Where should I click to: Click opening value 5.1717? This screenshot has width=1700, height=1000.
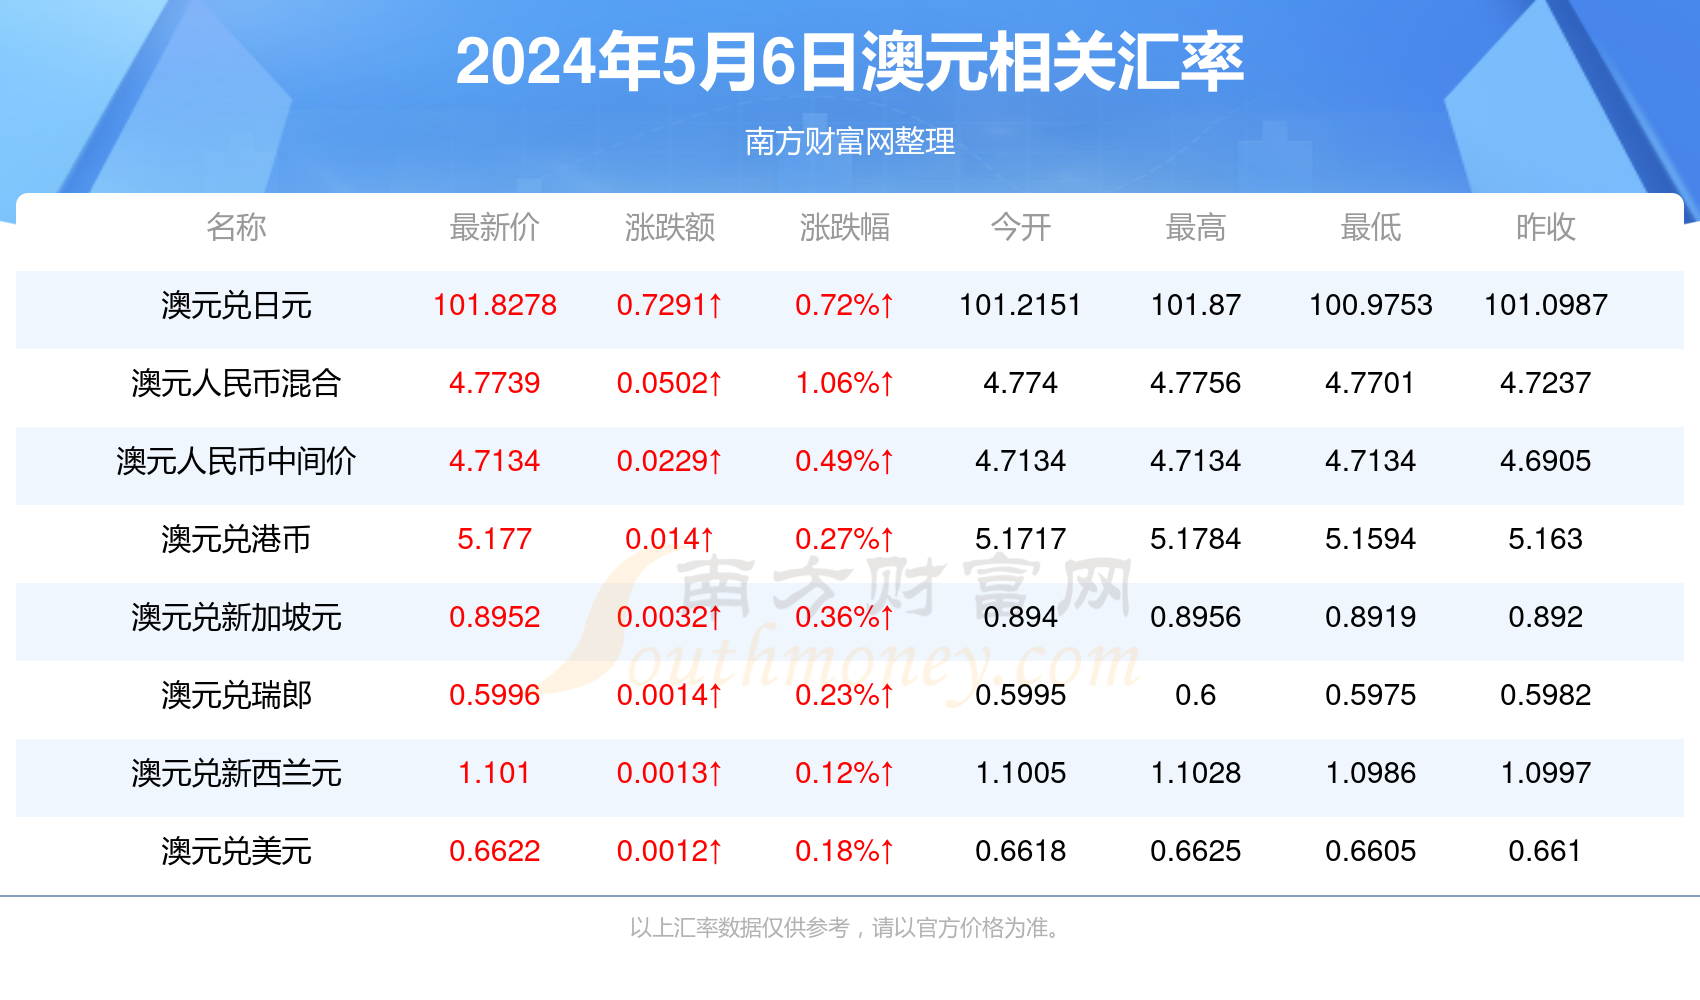(x=1020, y=539)
